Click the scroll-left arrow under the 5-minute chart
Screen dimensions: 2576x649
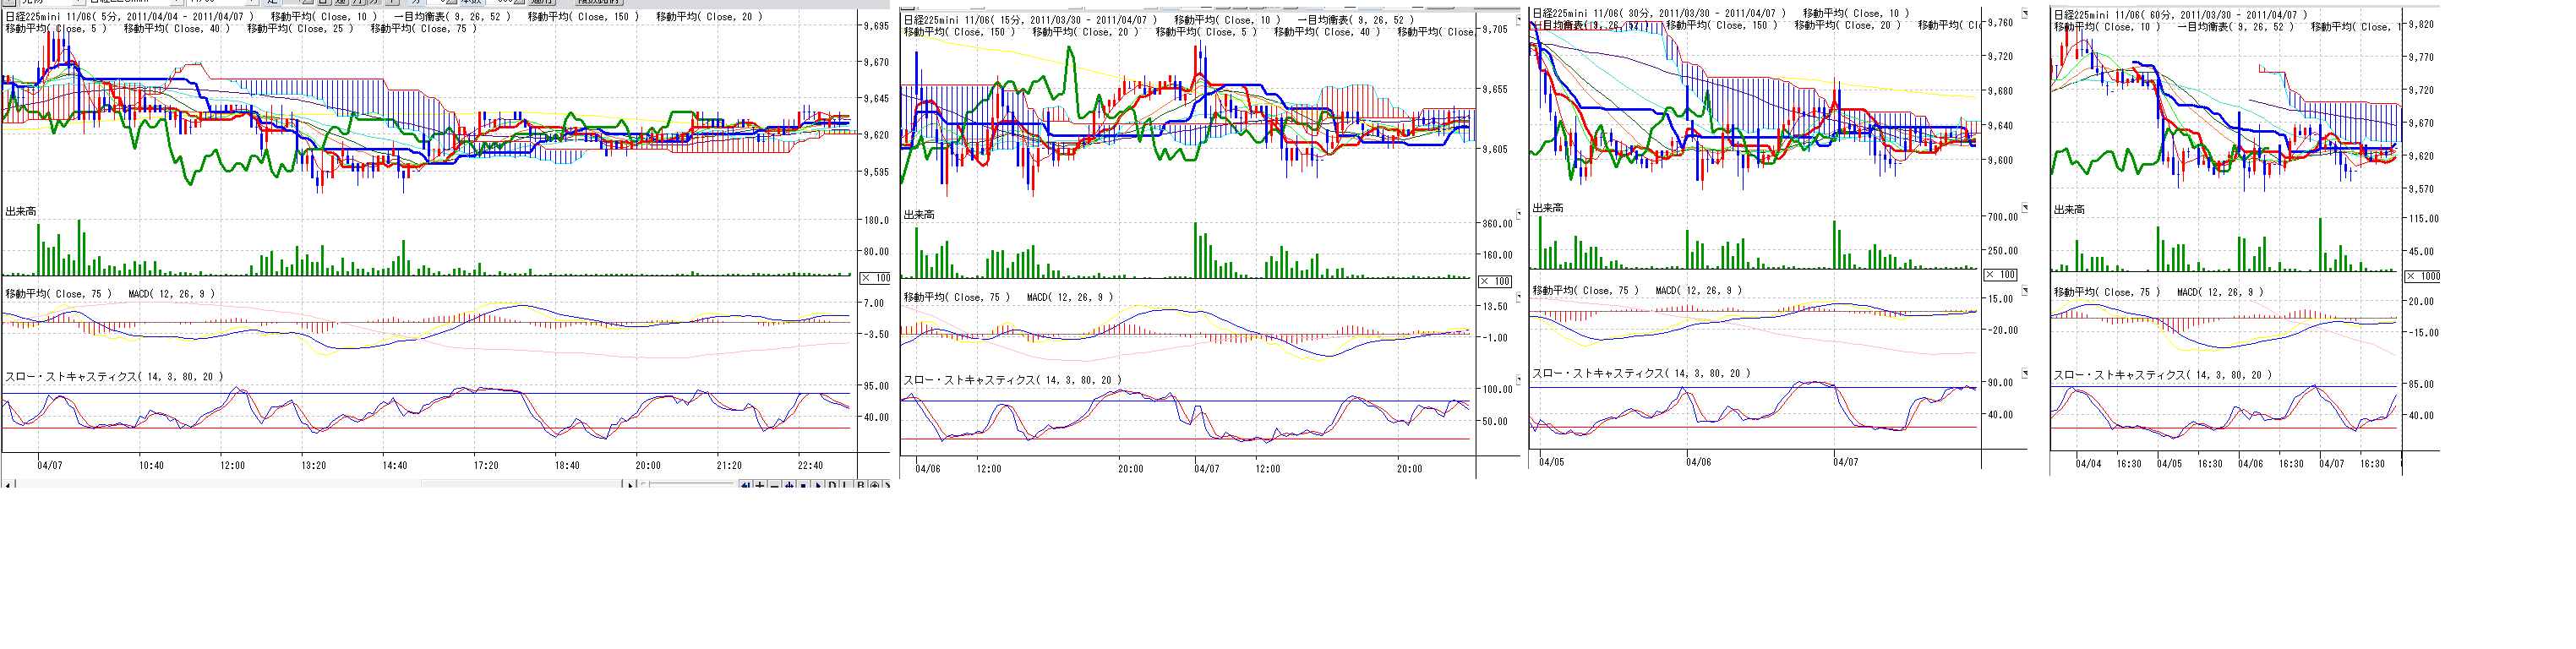click(8, 485)
